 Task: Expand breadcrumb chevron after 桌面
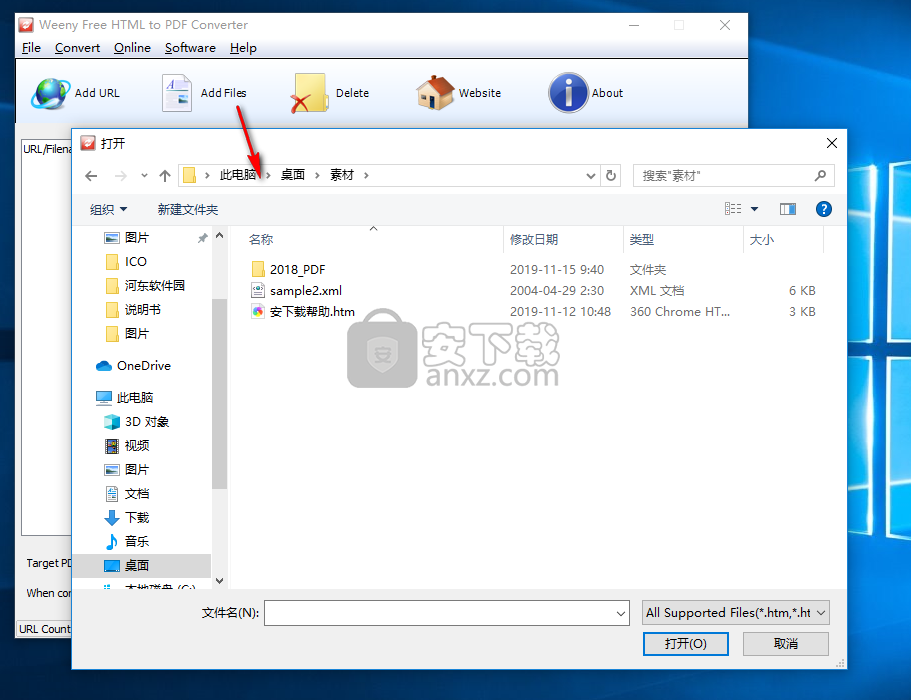click(317, 175)
